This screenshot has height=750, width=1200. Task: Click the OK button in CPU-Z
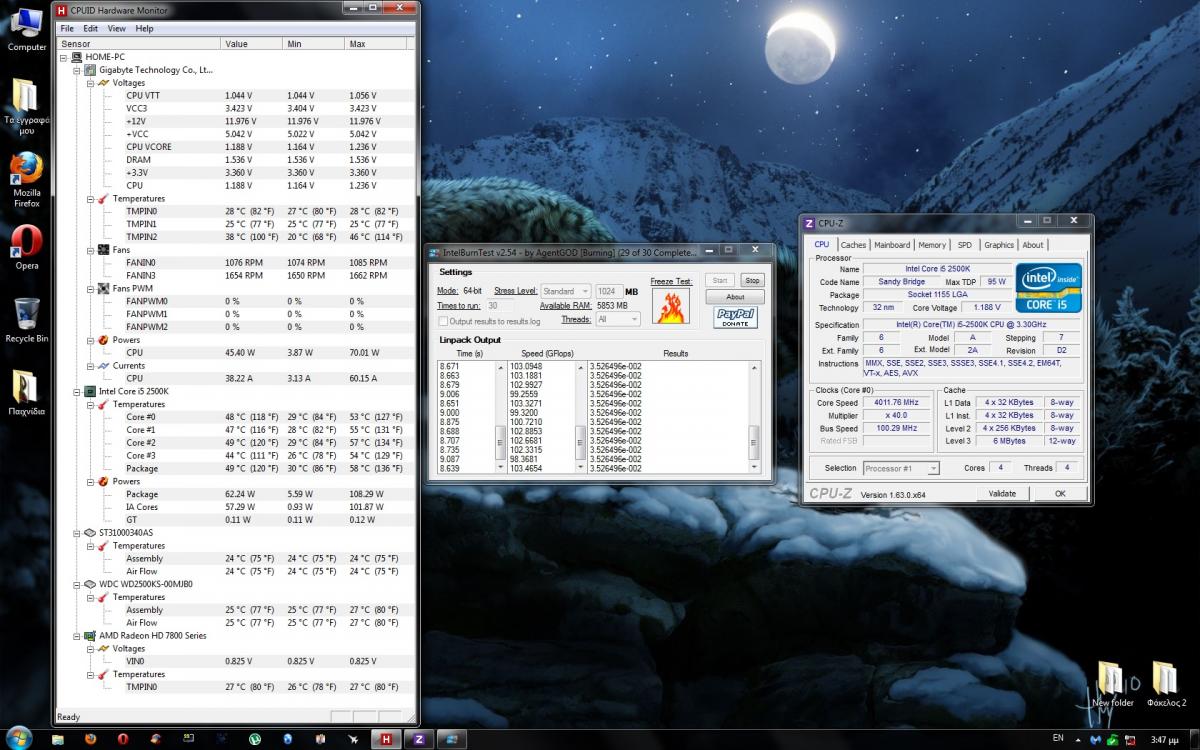point(1060,493)
